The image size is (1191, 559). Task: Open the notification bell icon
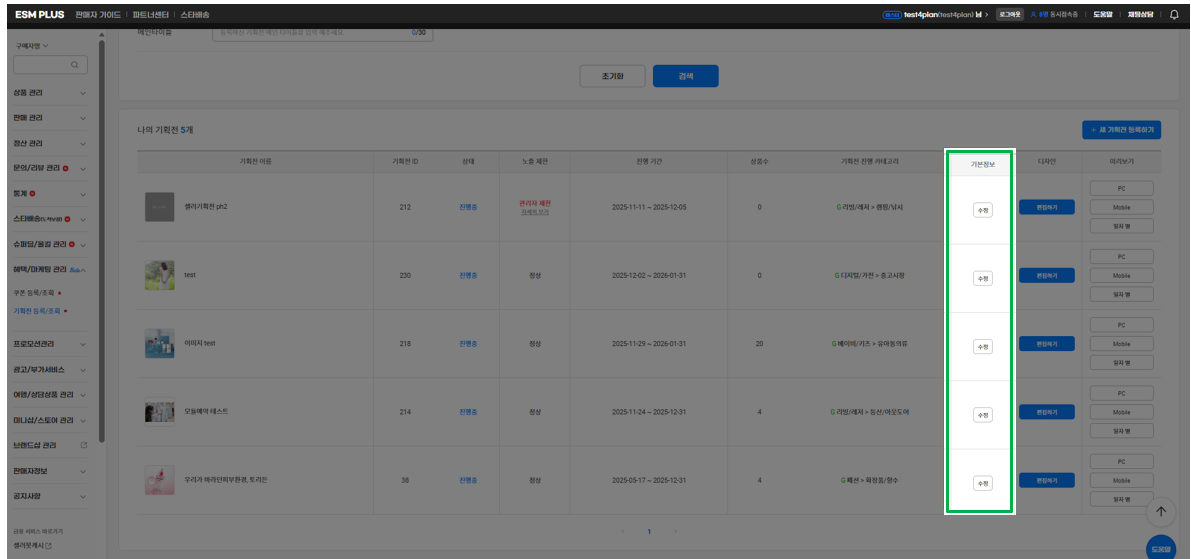(1174, 14)
